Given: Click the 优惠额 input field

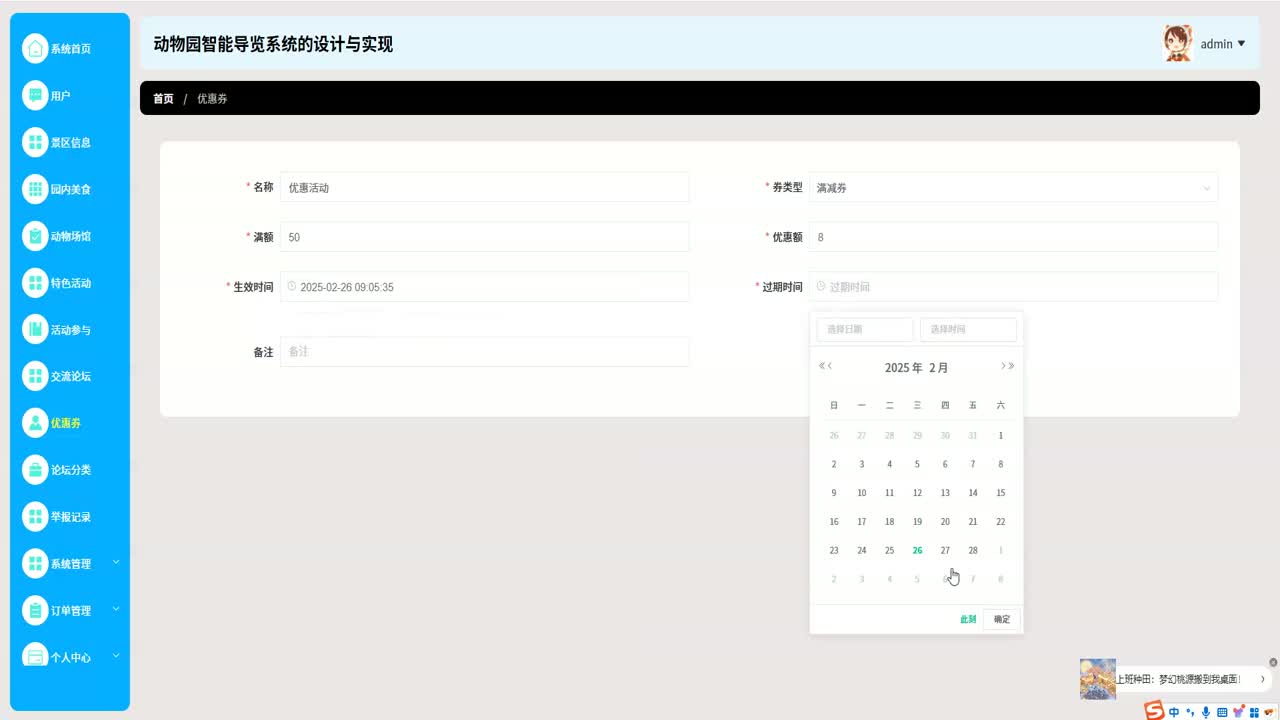Looking at the screenshot, I should pyautogui.click(x=1013, y=237).
